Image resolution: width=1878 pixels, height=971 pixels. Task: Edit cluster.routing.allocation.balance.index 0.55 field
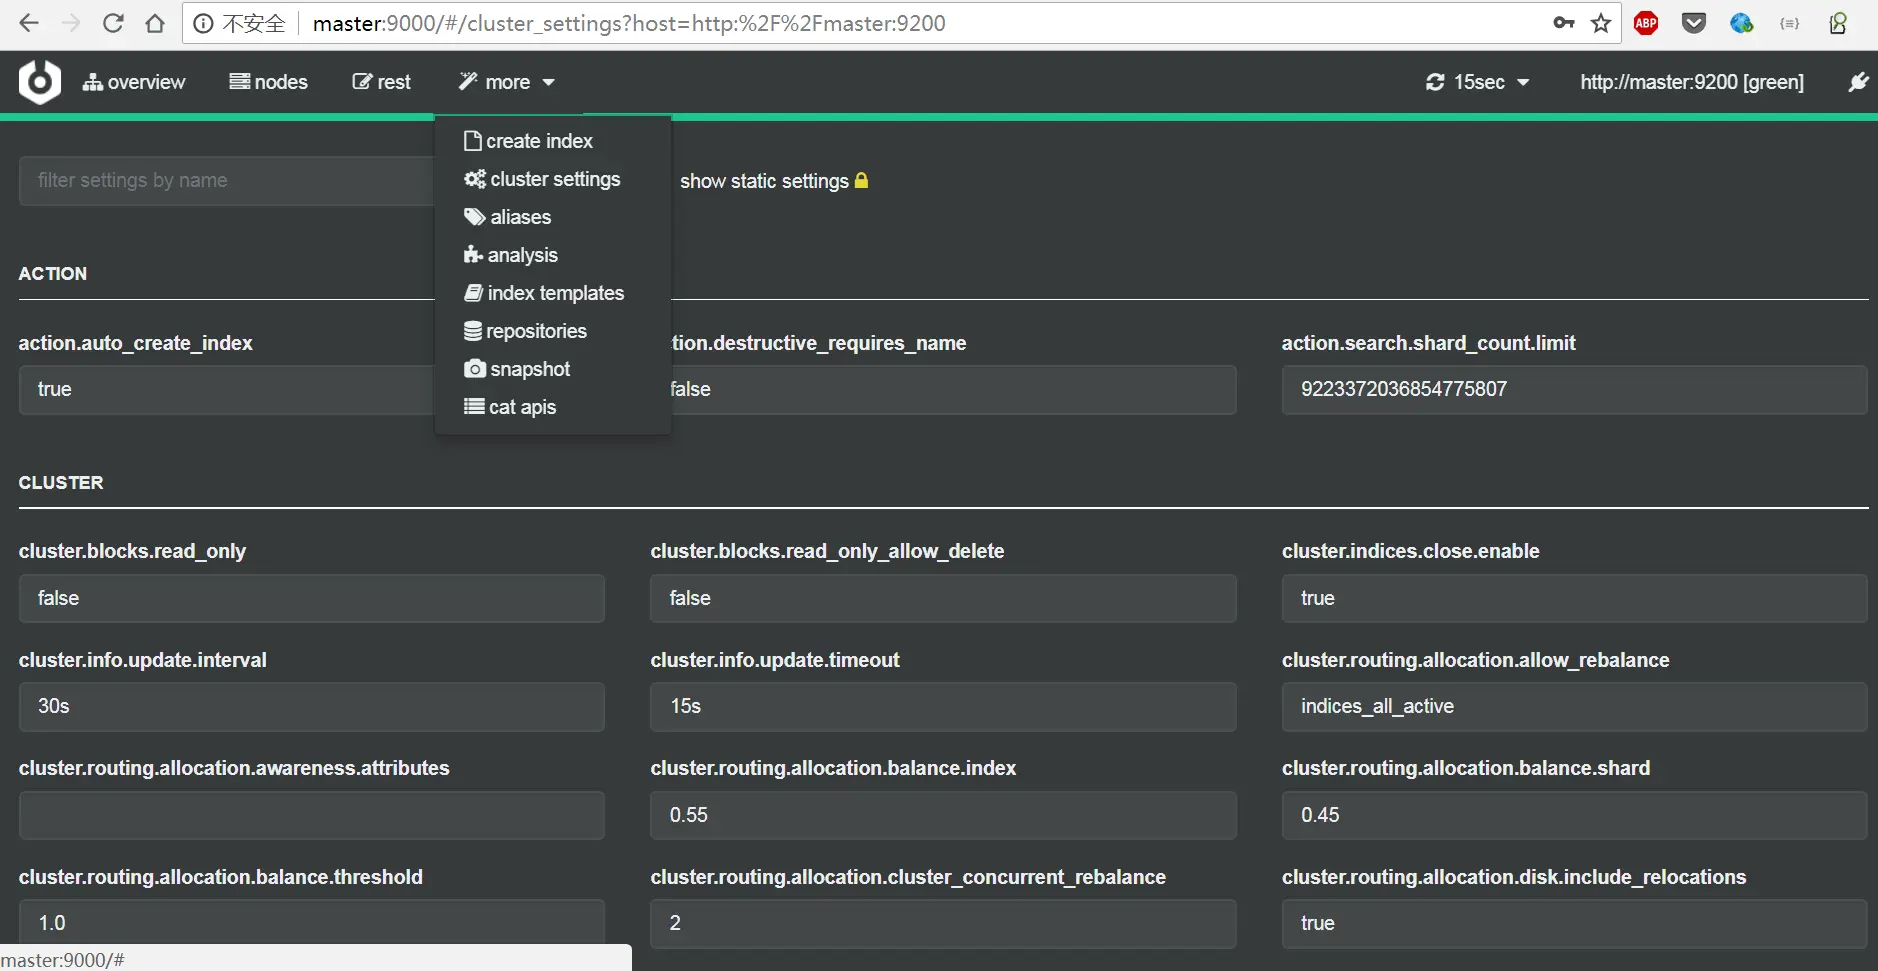pos(943,815)
